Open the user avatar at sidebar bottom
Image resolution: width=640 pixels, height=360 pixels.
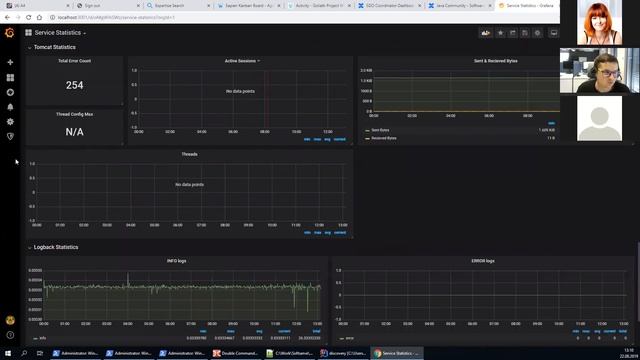point(10,320)
